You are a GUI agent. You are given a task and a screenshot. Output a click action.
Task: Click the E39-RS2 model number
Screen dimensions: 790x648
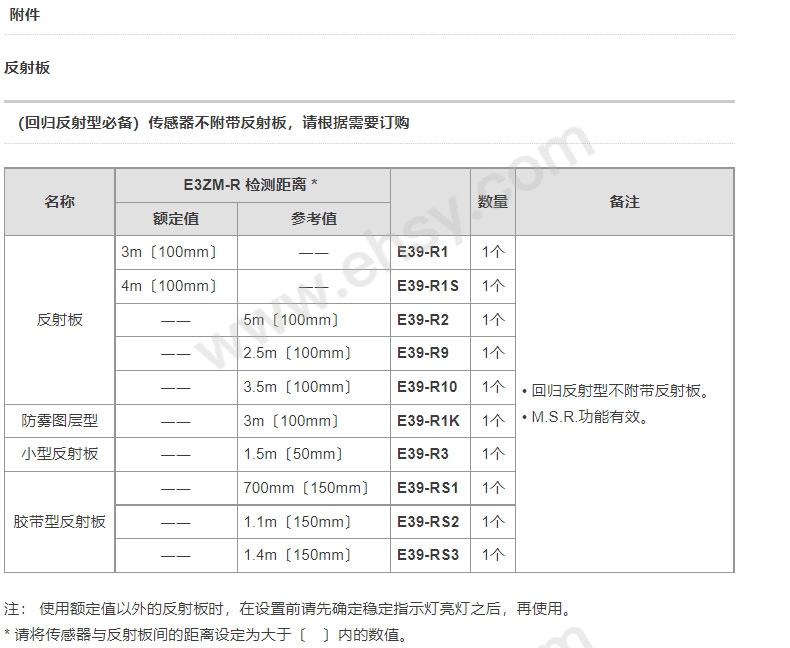click(428, 522)
